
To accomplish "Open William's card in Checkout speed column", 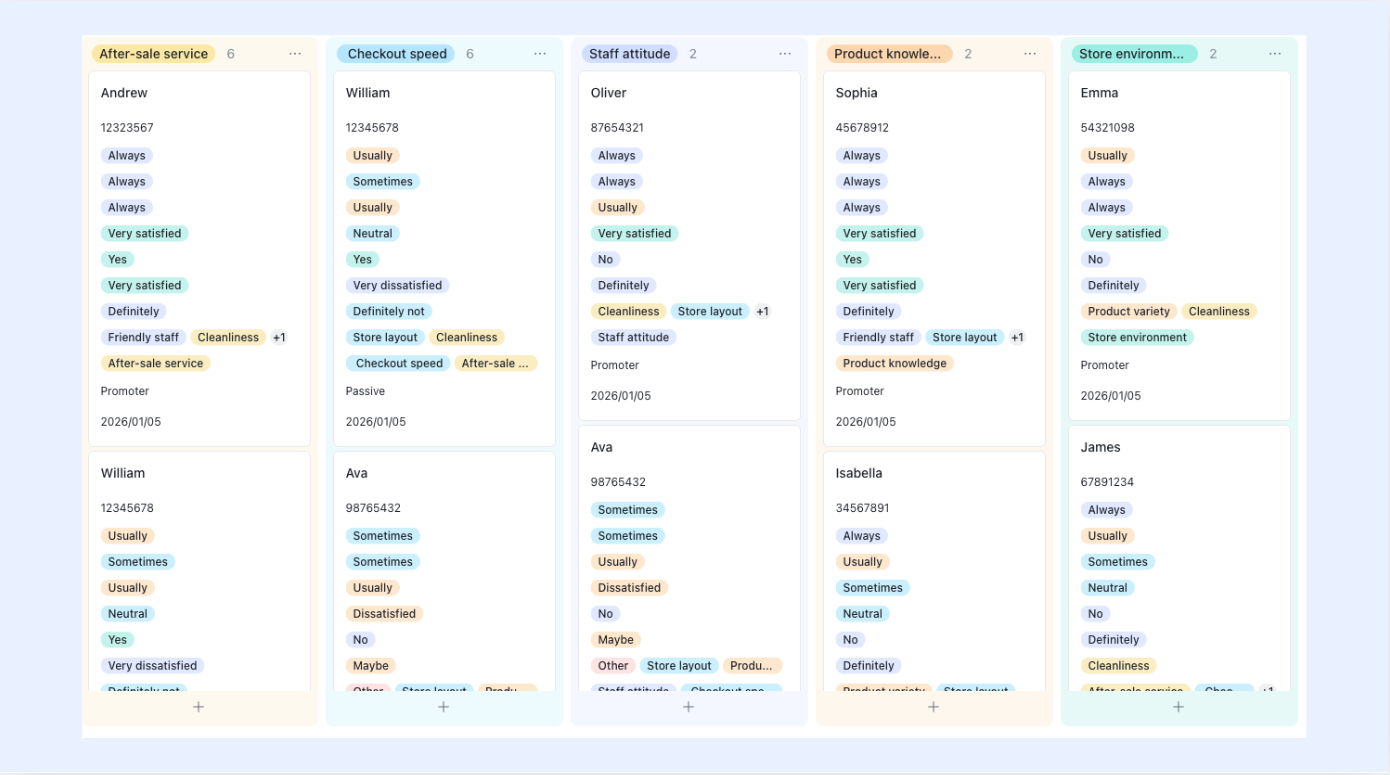I will click(444, 259).
